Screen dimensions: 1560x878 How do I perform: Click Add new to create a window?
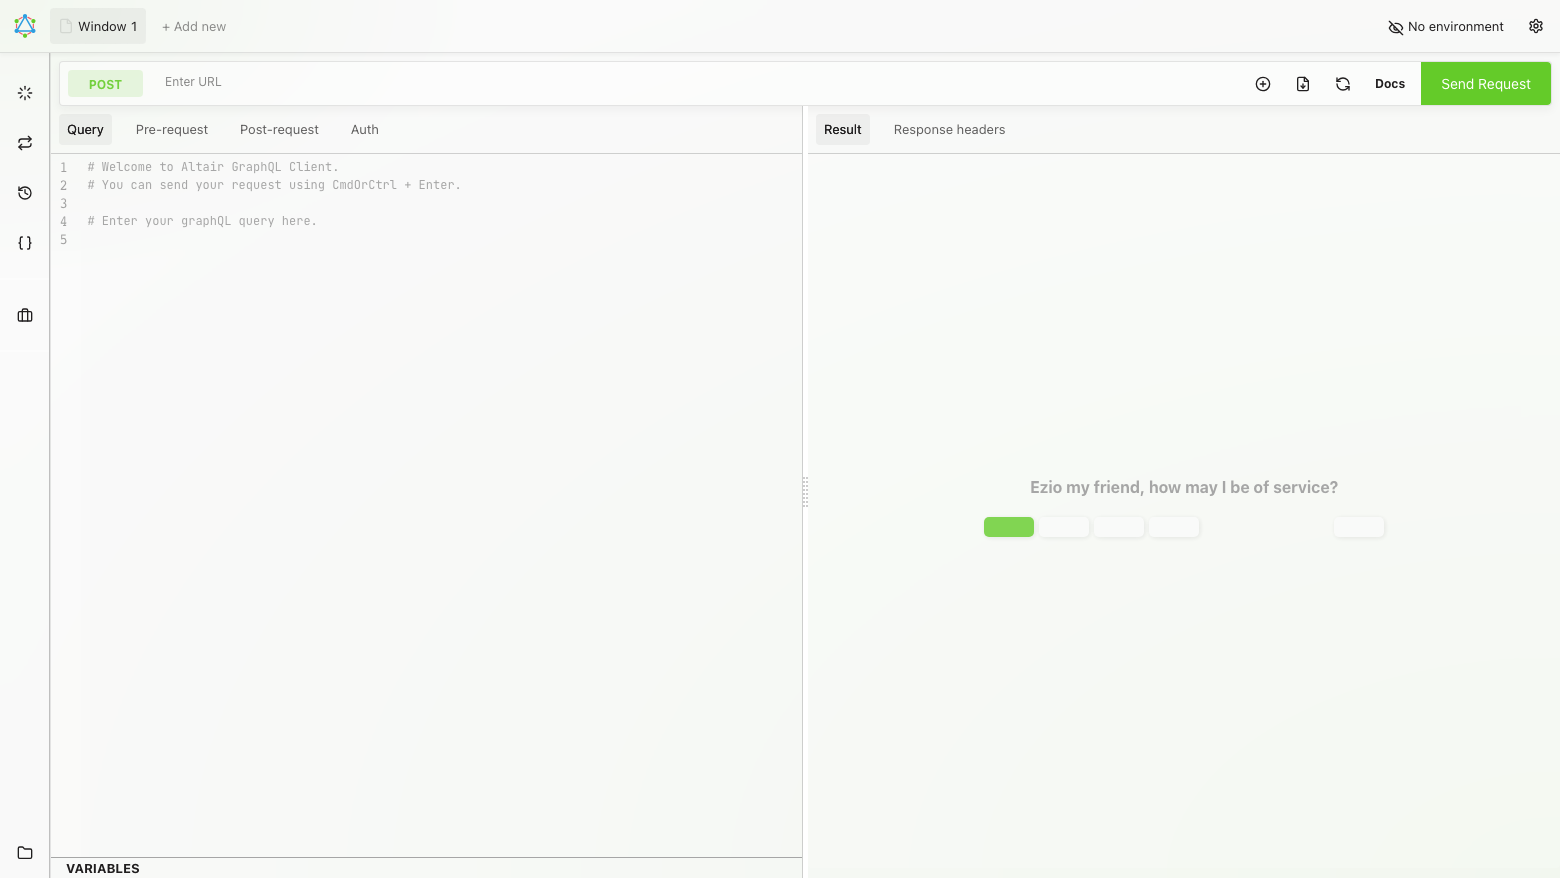pyautogui.click(x=194, y=27)
